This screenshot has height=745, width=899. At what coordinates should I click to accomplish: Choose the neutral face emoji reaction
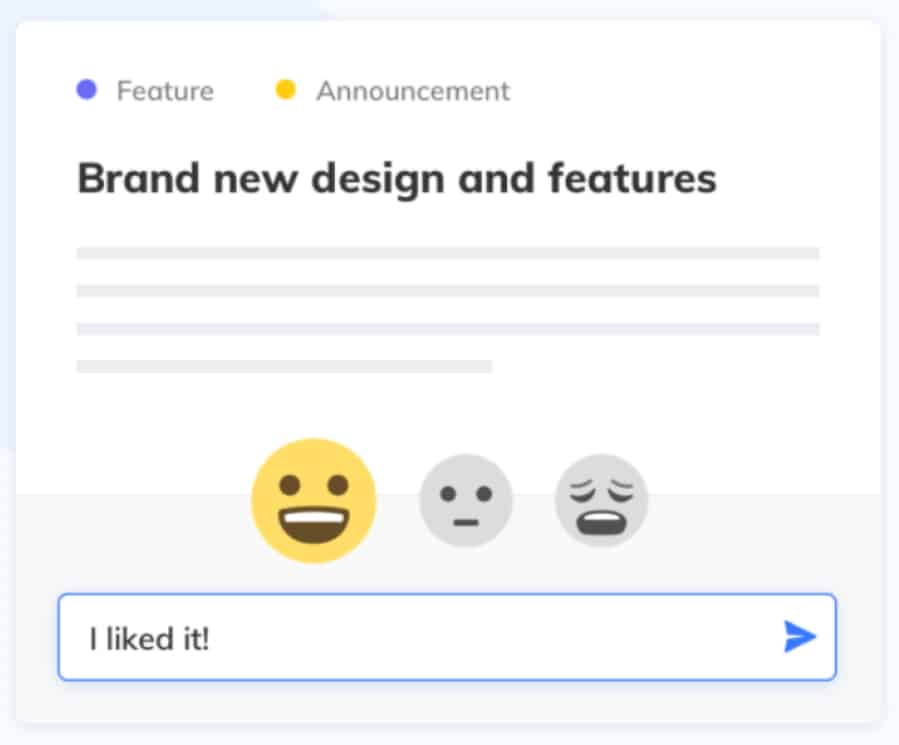point(466,500)
